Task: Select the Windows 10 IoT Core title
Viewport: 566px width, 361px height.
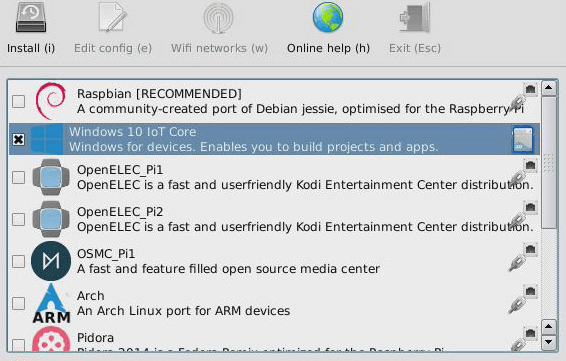Action: tap(132, 132)
